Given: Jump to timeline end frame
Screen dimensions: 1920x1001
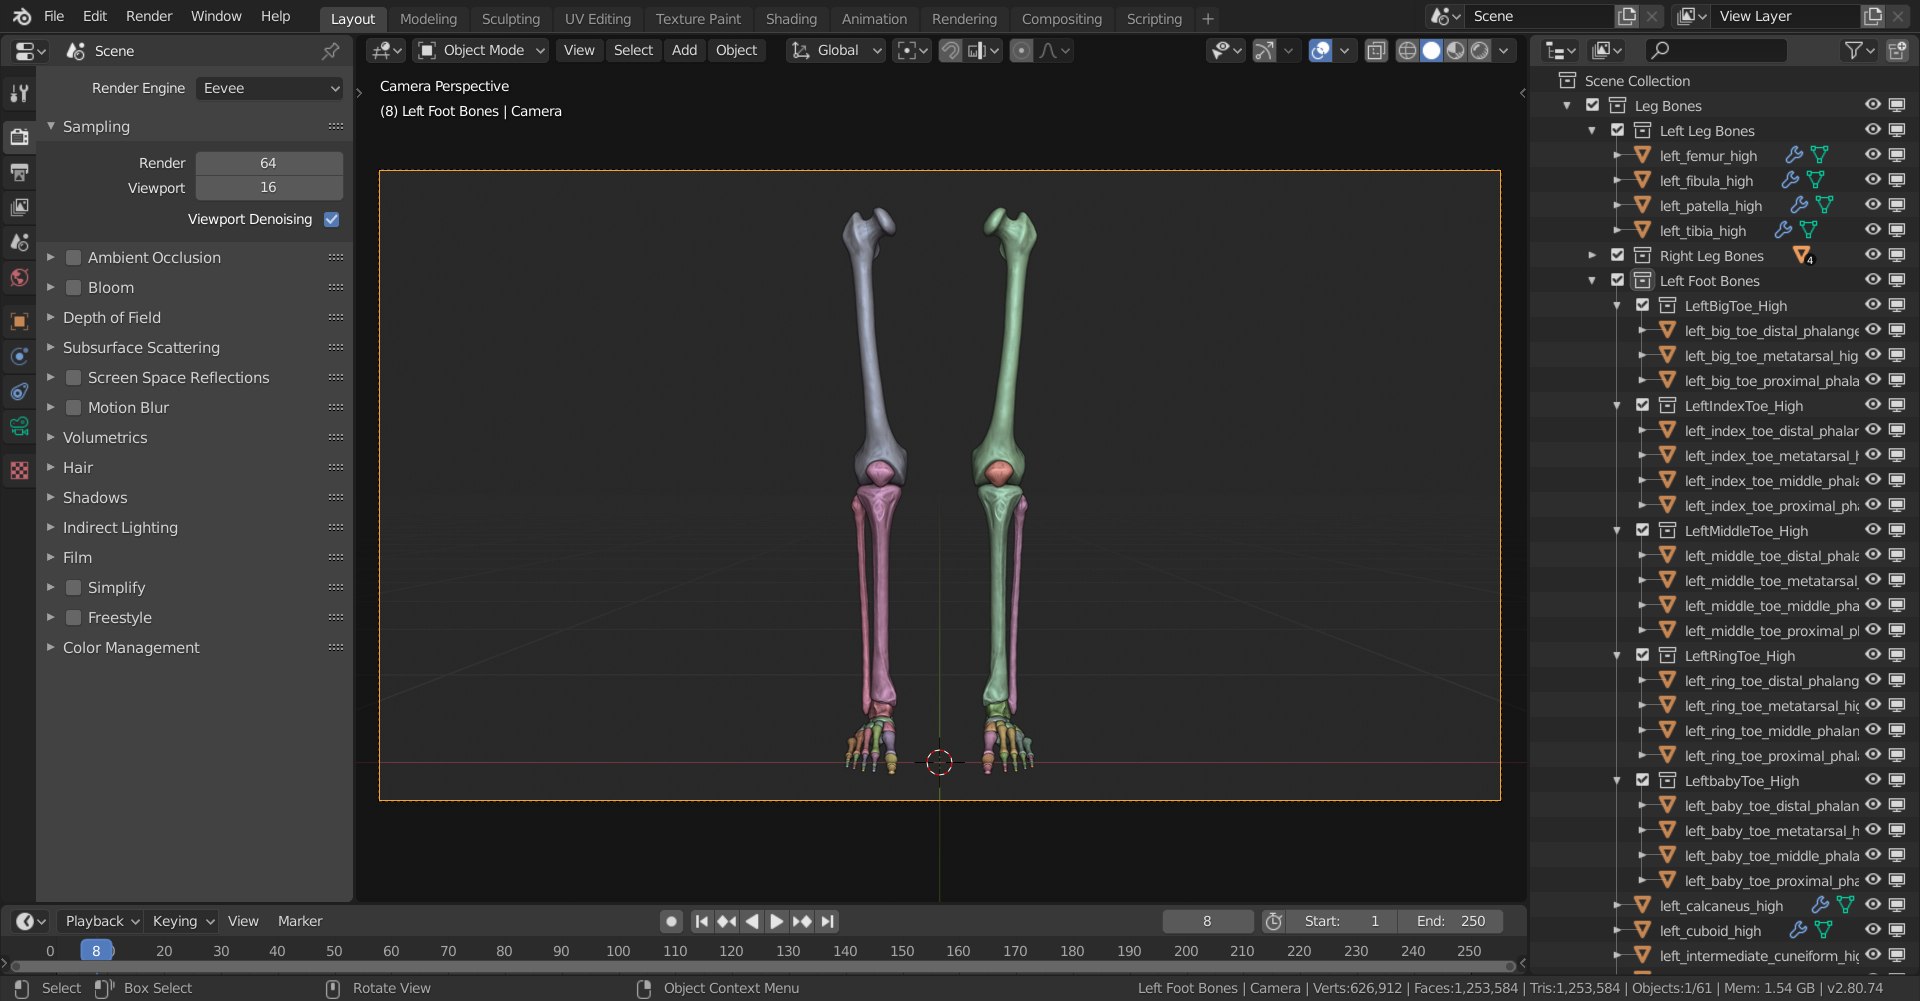Looking at the screenshot, I should [x=827, y=921].
